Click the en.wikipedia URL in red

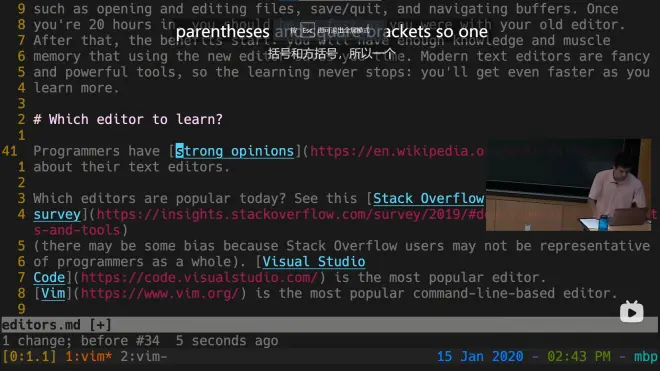pyautogui.click(x=397, y=151)
